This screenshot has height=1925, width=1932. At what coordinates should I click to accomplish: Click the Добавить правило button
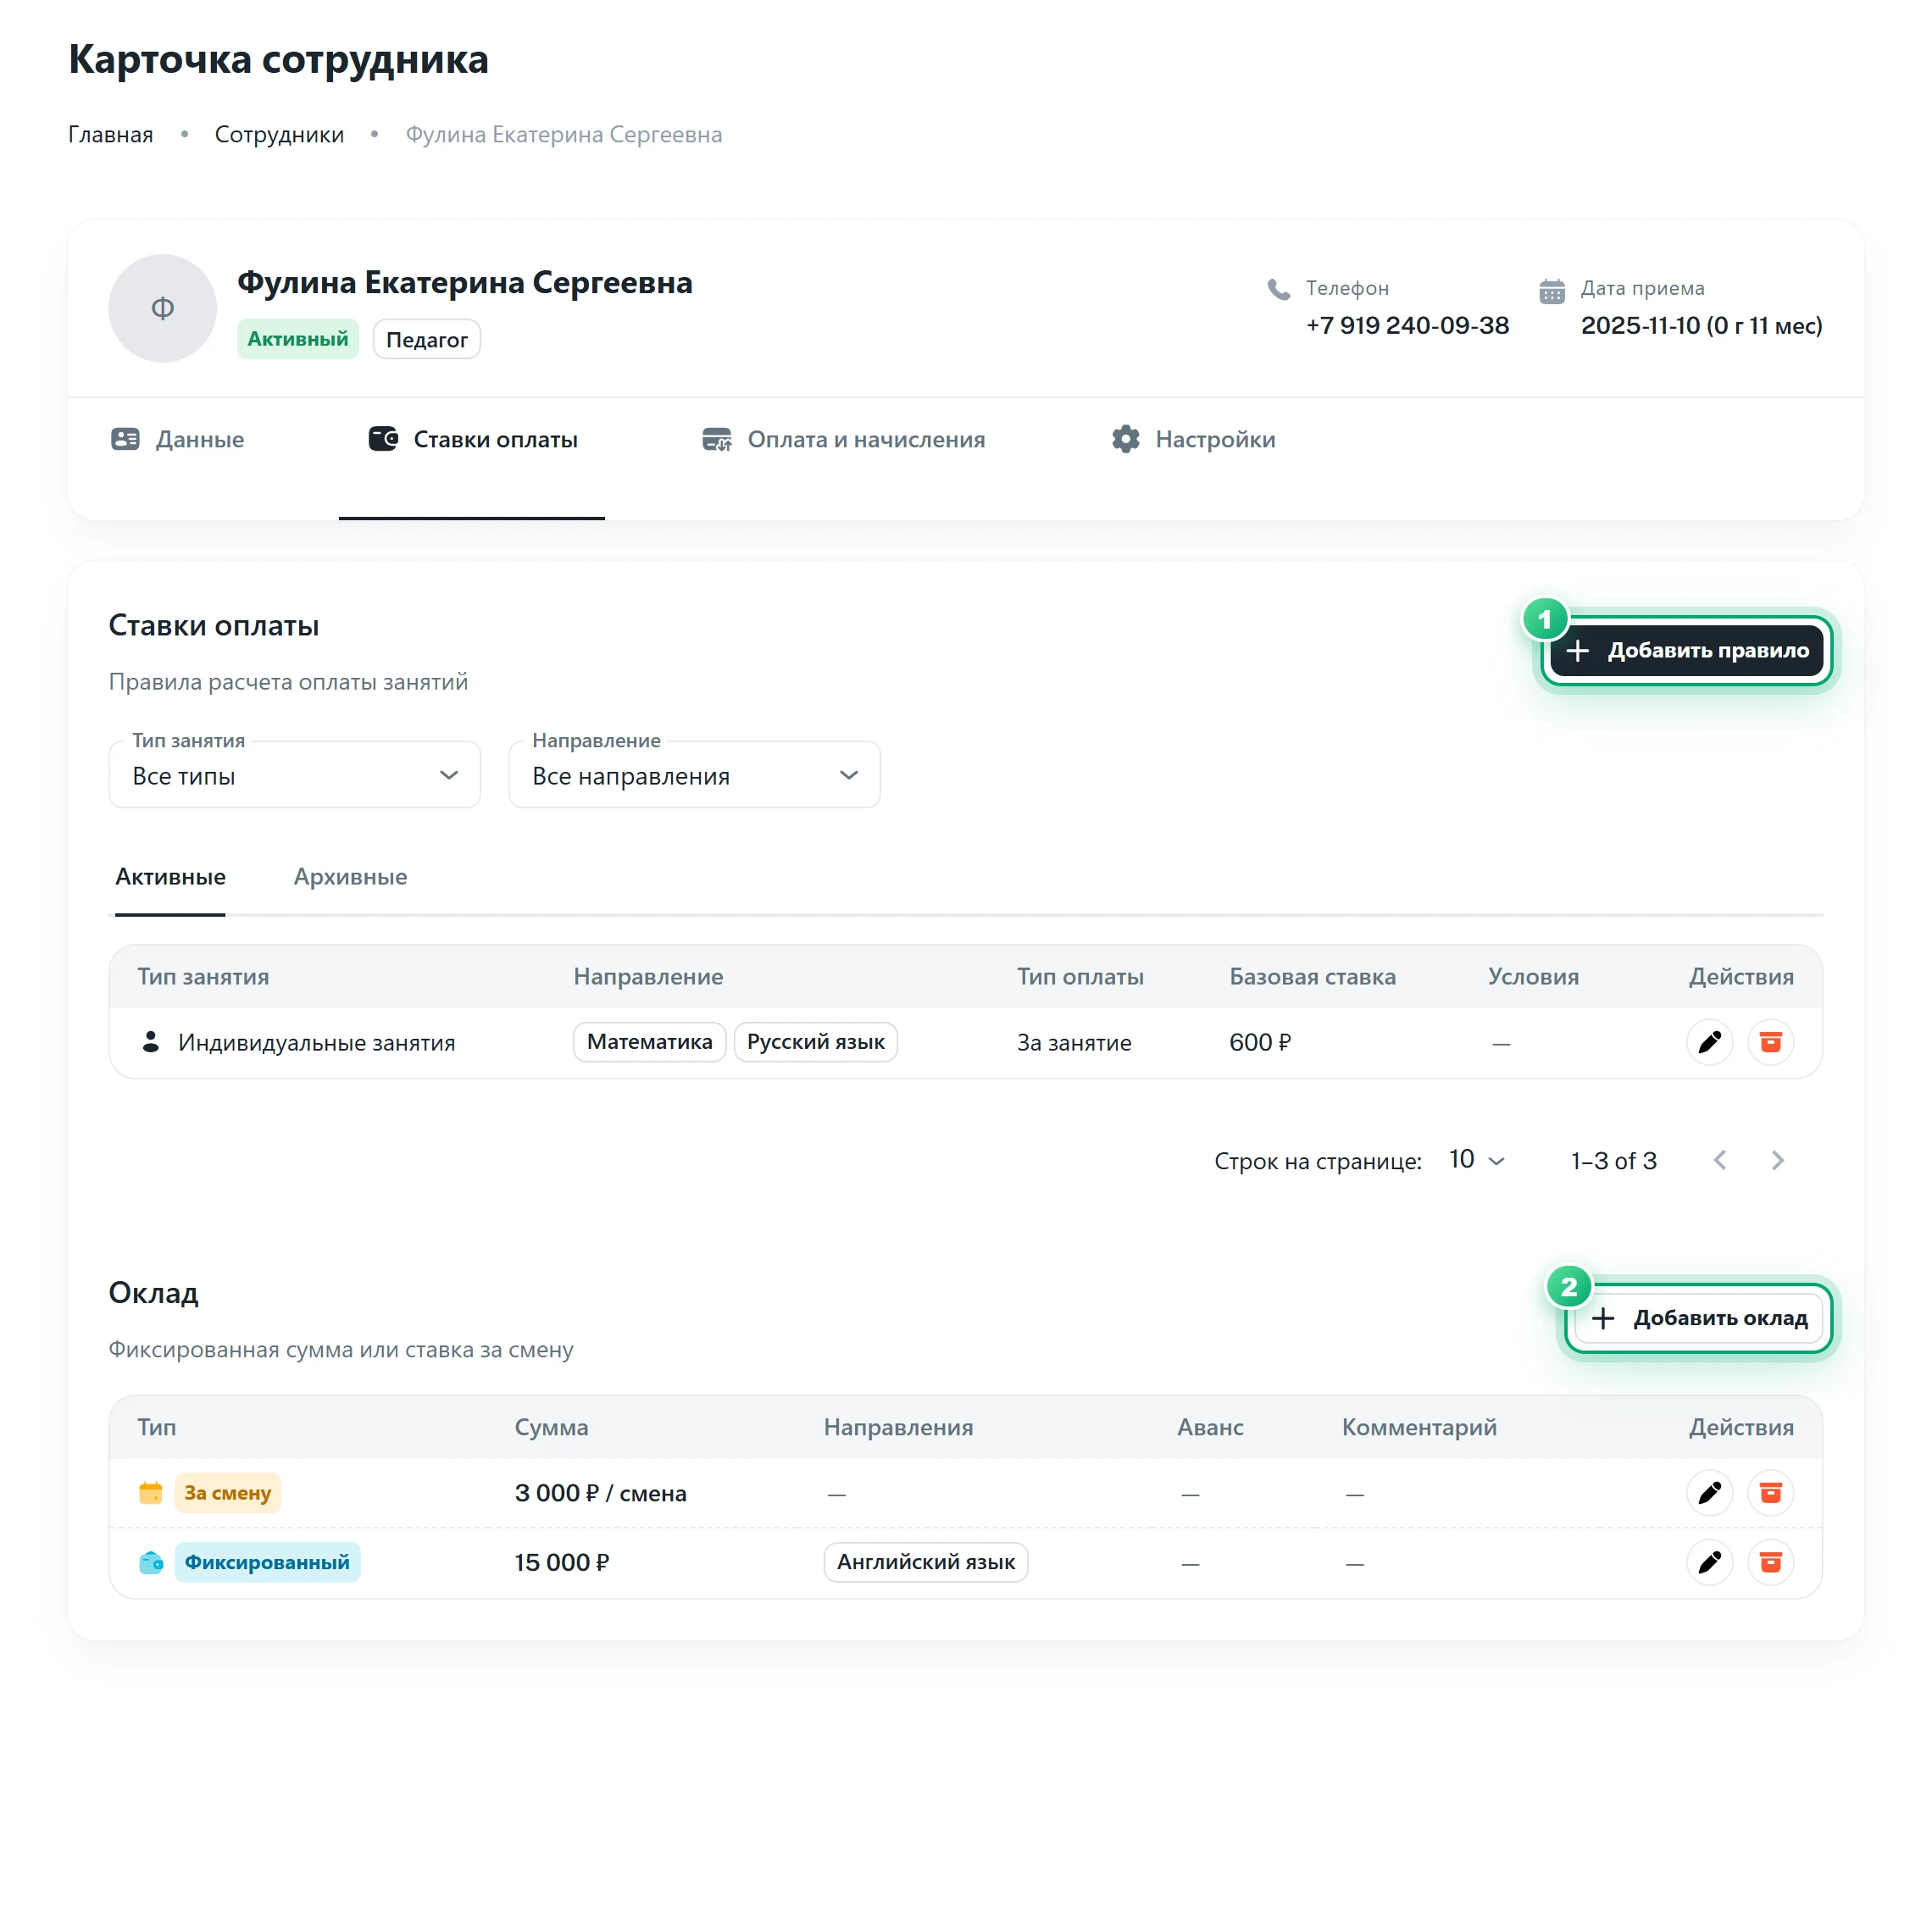[x=1686, y=650]
